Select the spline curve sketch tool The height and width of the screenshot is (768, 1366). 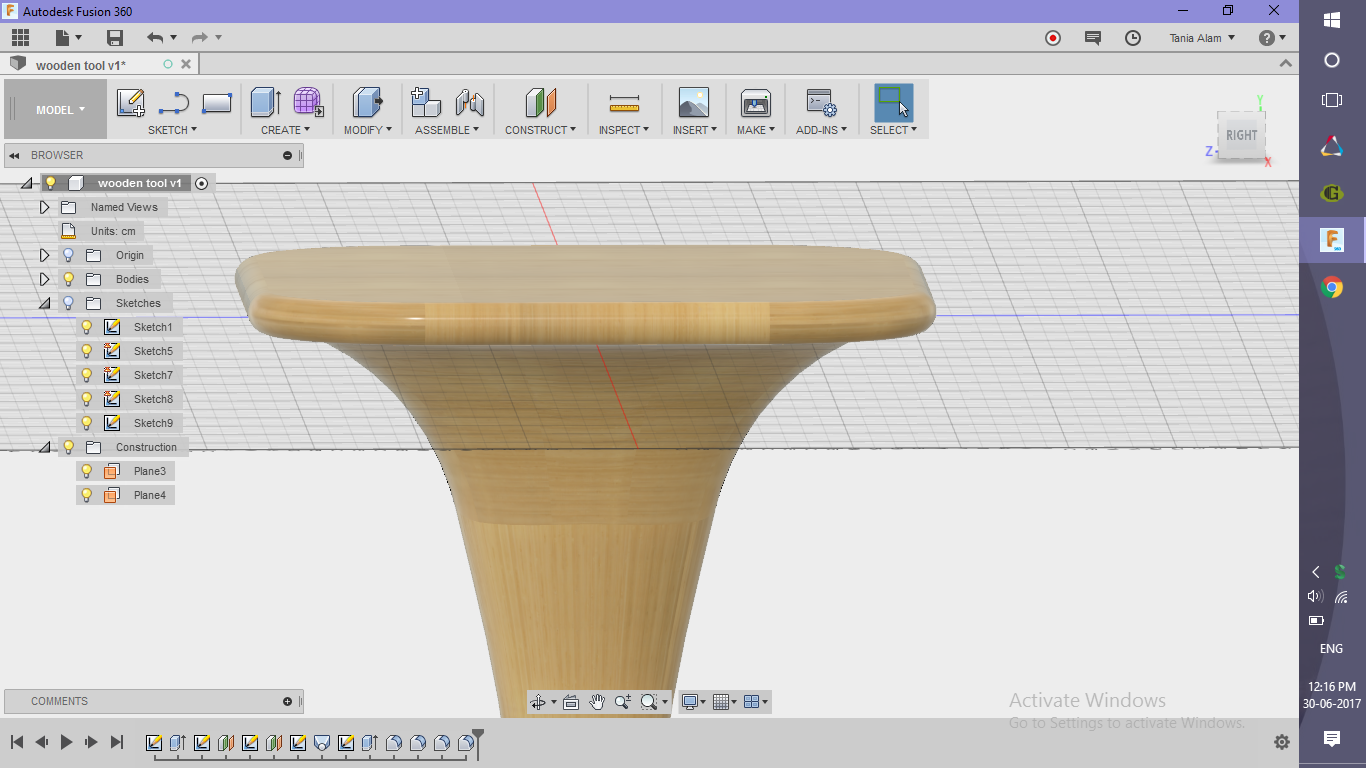173,103
